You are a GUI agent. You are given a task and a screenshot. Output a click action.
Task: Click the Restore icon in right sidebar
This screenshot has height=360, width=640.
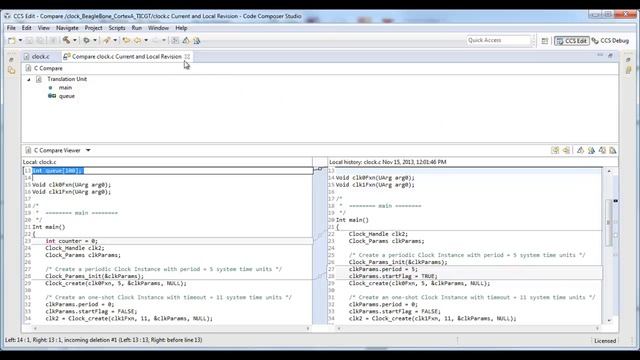coord(629,60)
